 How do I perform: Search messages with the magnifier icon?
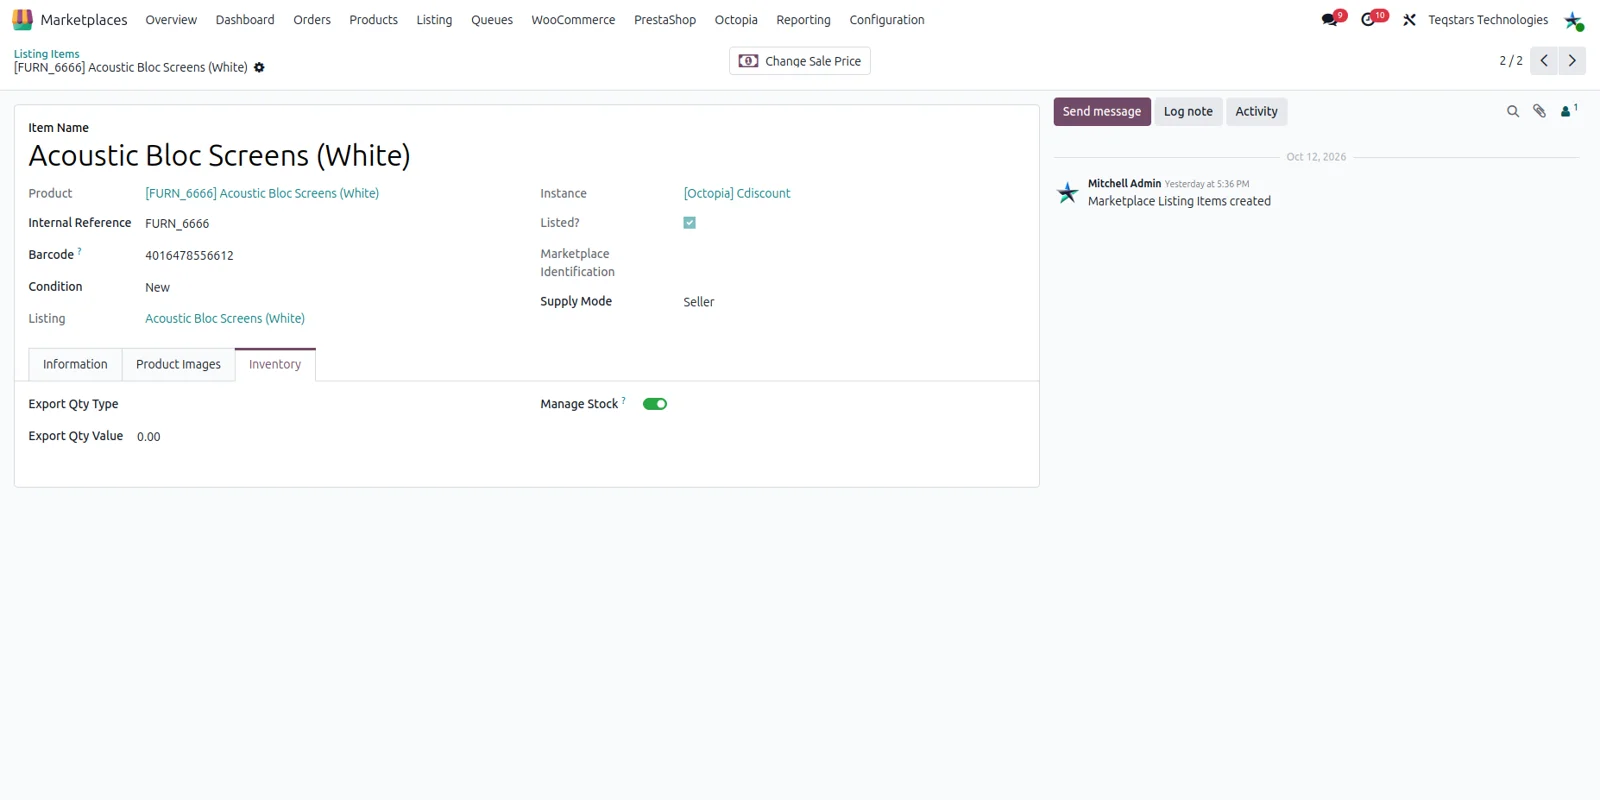tap(1513, 112)
